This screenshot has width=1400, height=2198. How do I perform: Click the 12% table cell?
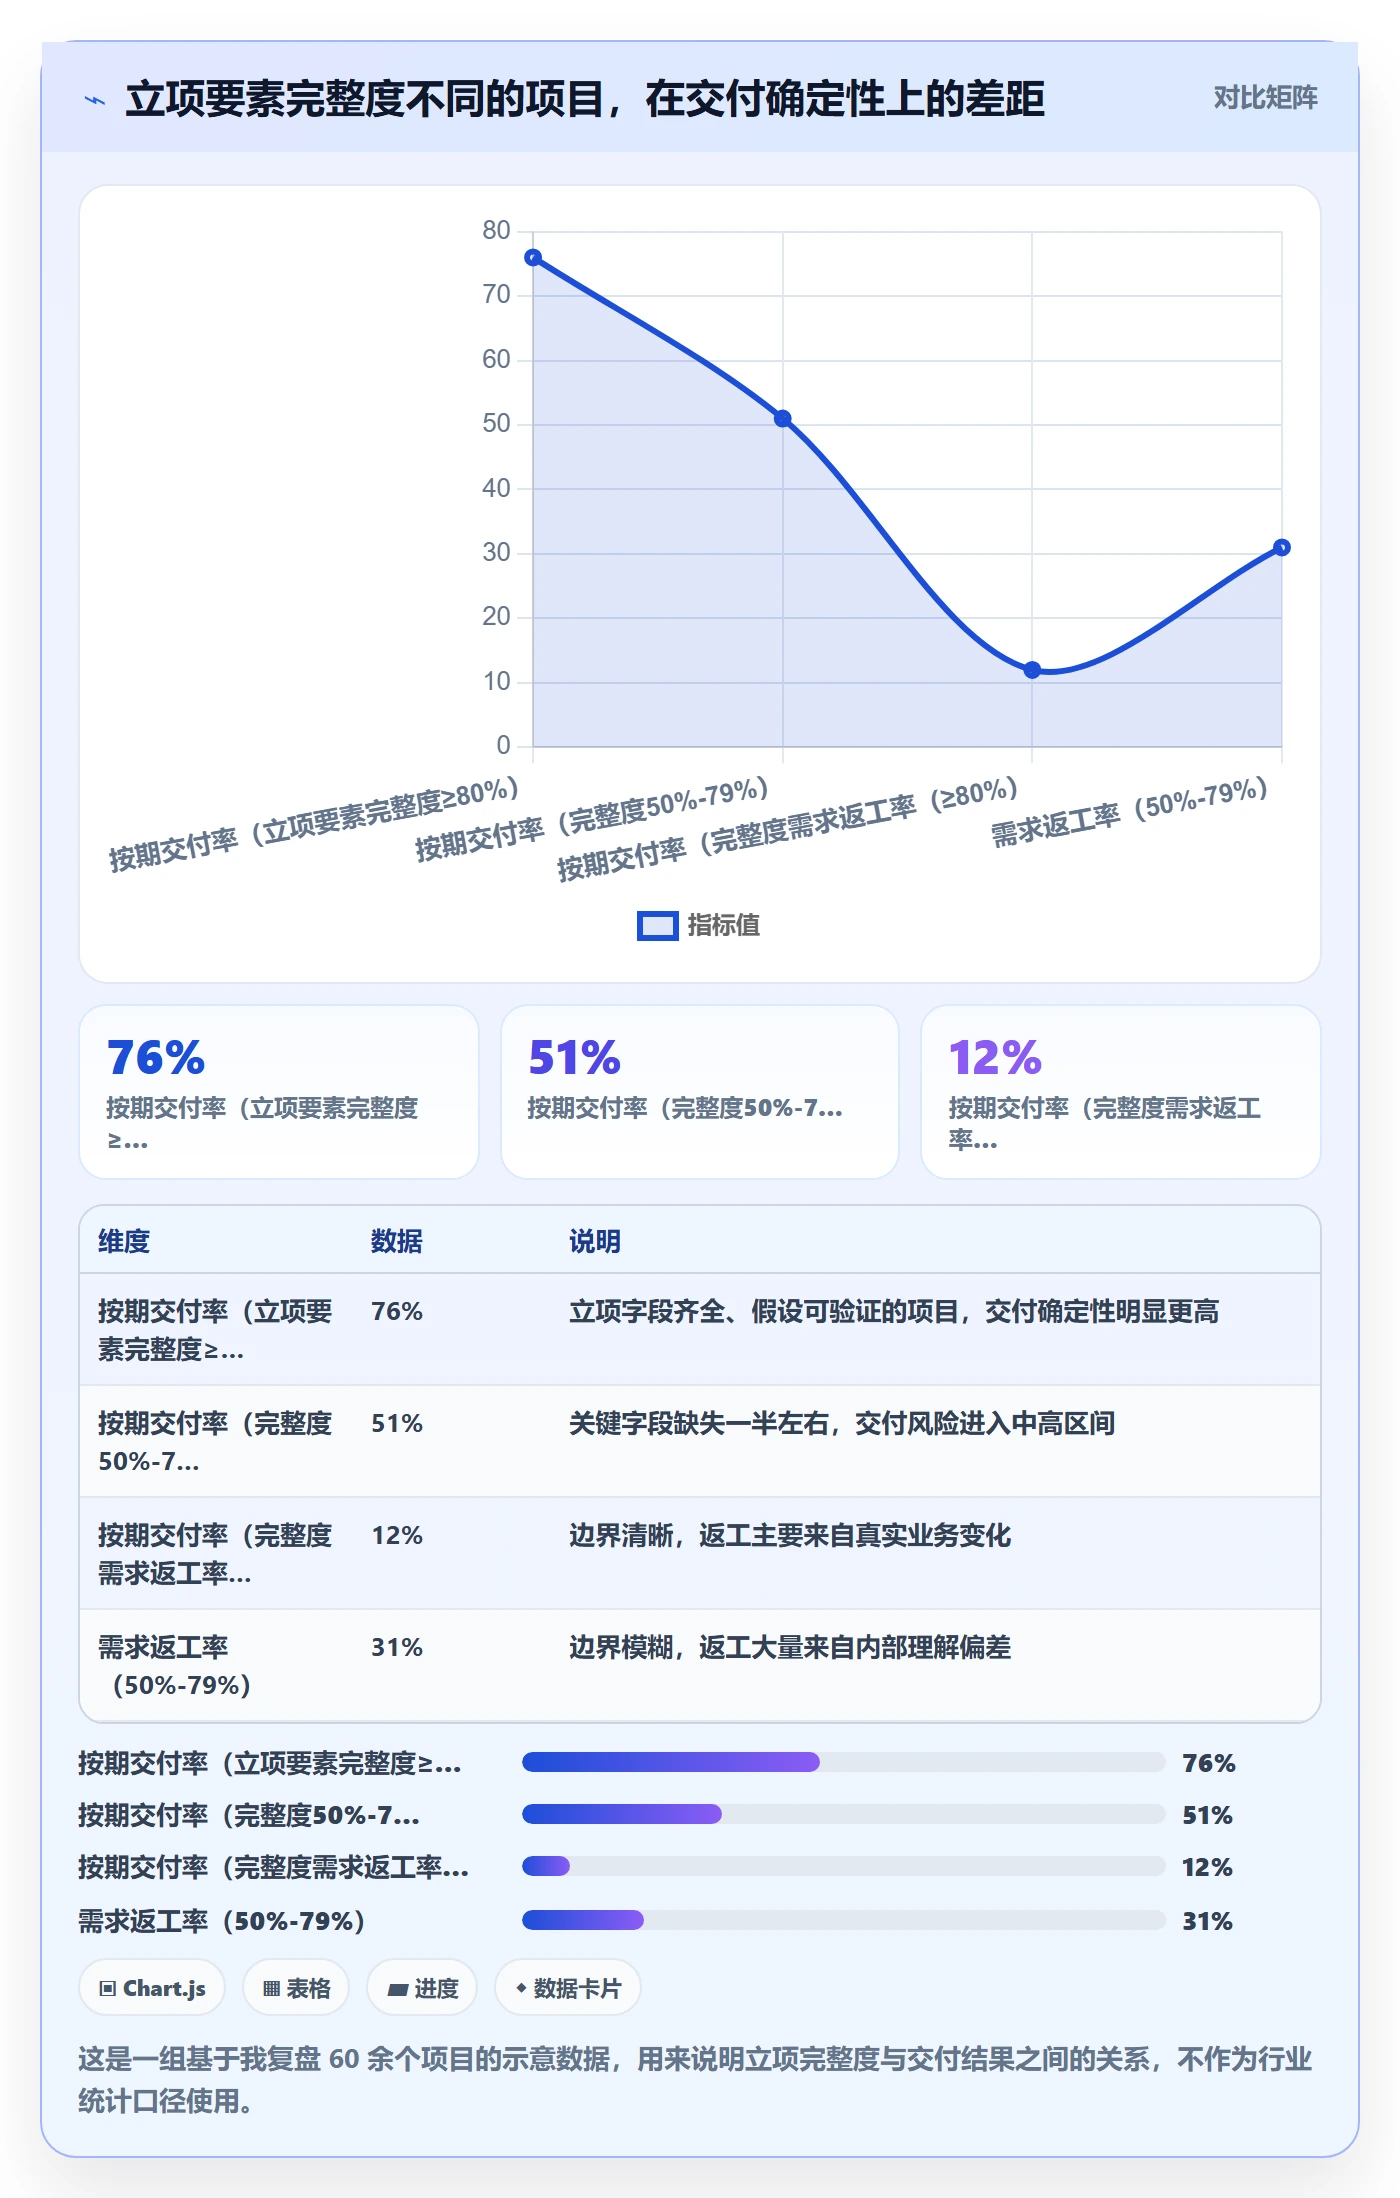[397, 1535]
